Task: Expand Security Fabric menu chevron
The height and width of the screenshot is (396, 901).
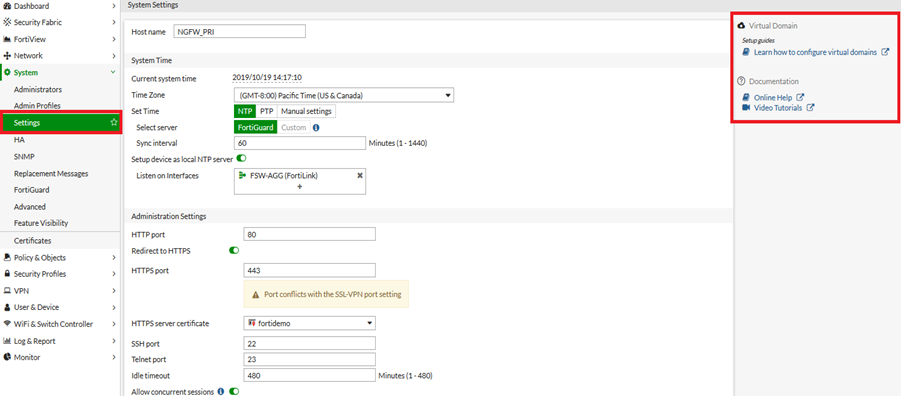Action: point(114,22)
